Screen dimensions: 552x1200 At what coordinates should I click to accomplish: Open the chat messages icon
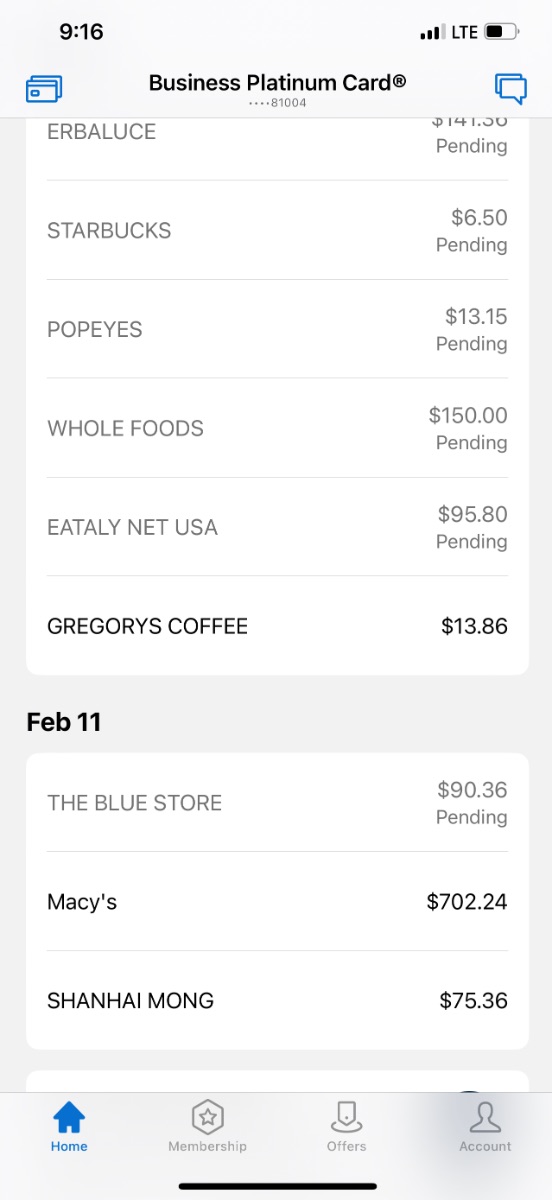[x=511, y=88]
